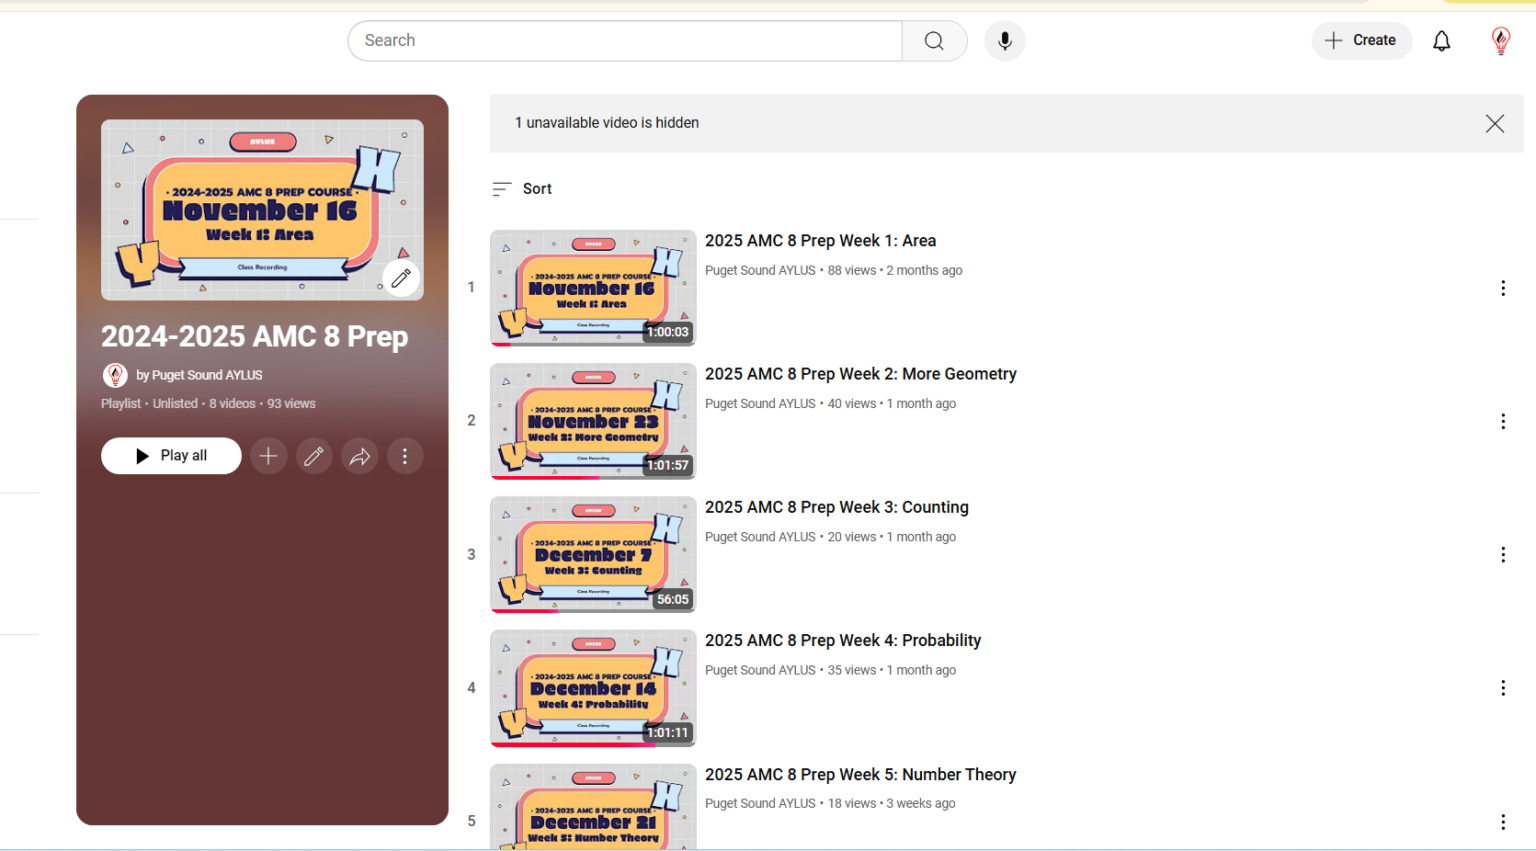Open options menu for Week 1 video

(1502, 288)
